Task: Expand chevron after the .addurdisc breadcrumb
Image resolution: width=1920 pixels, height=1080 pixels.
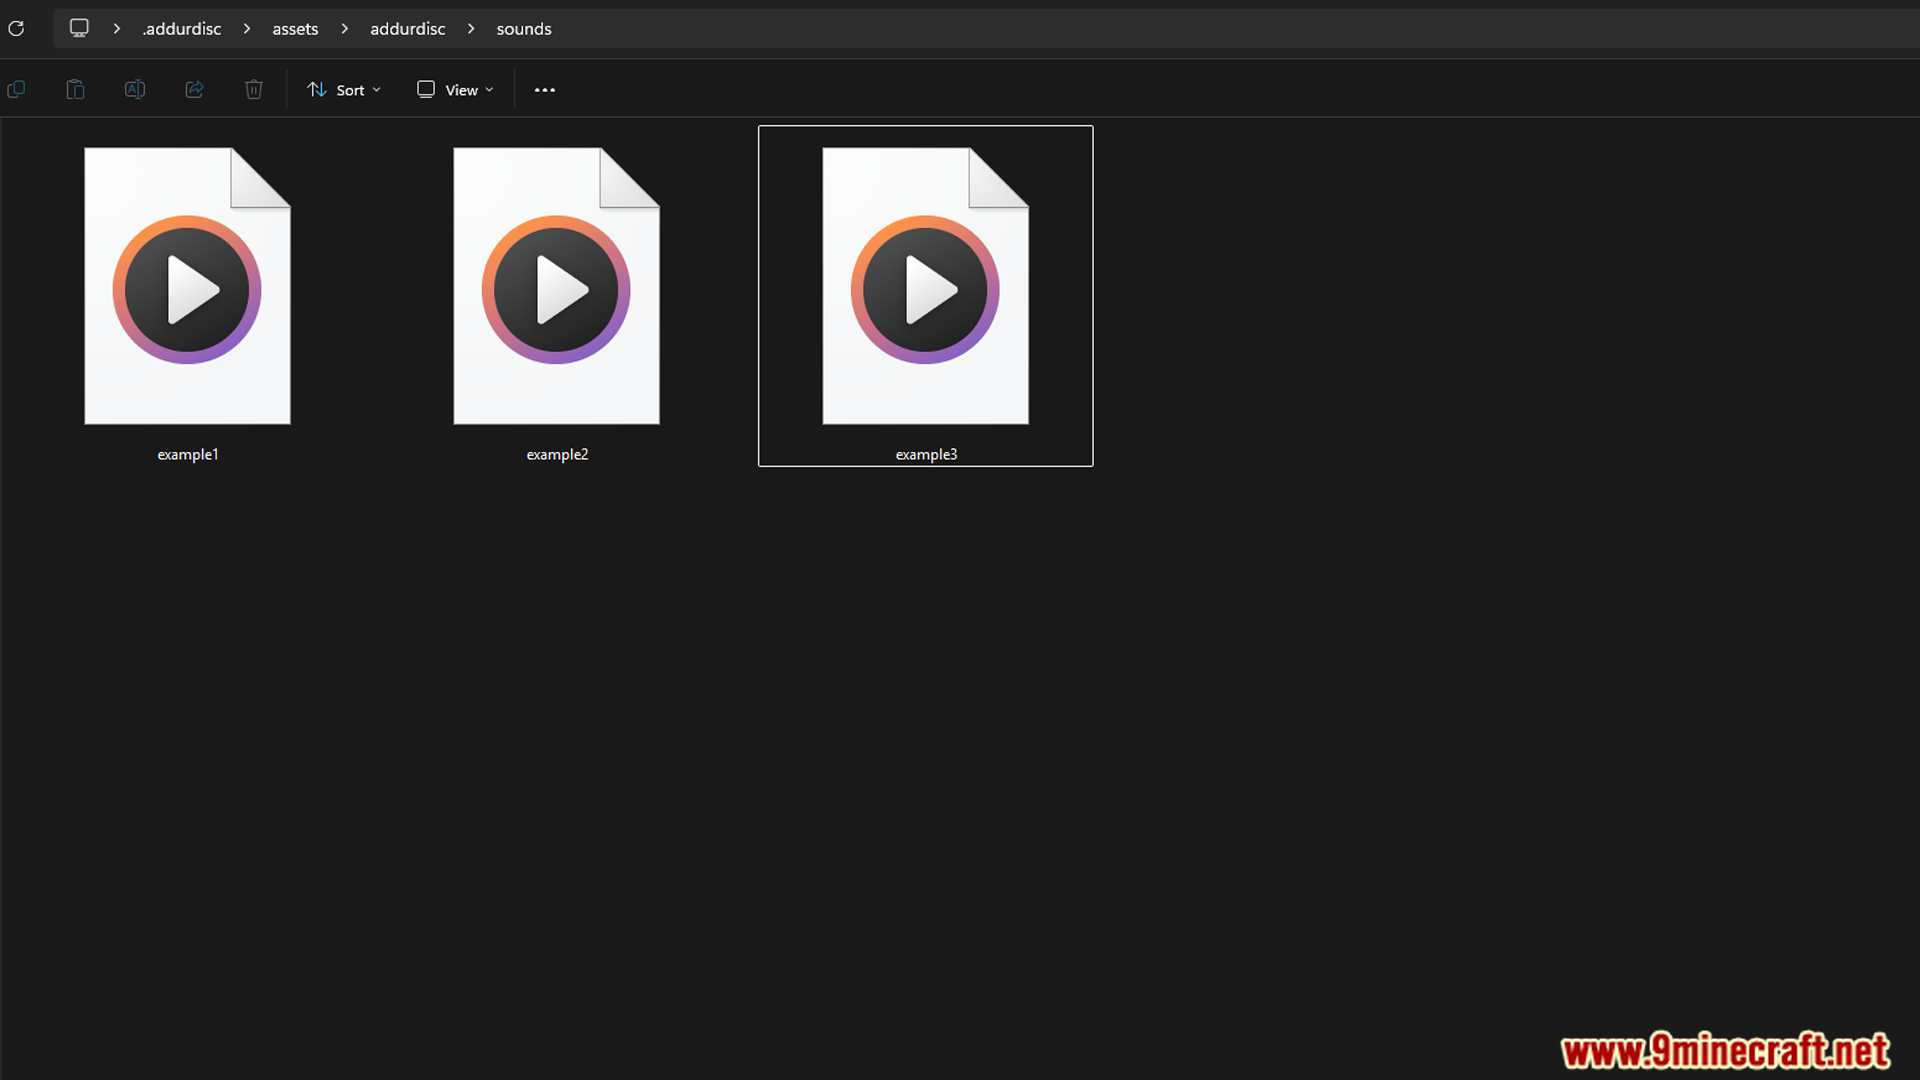Action: coord(246,29)
